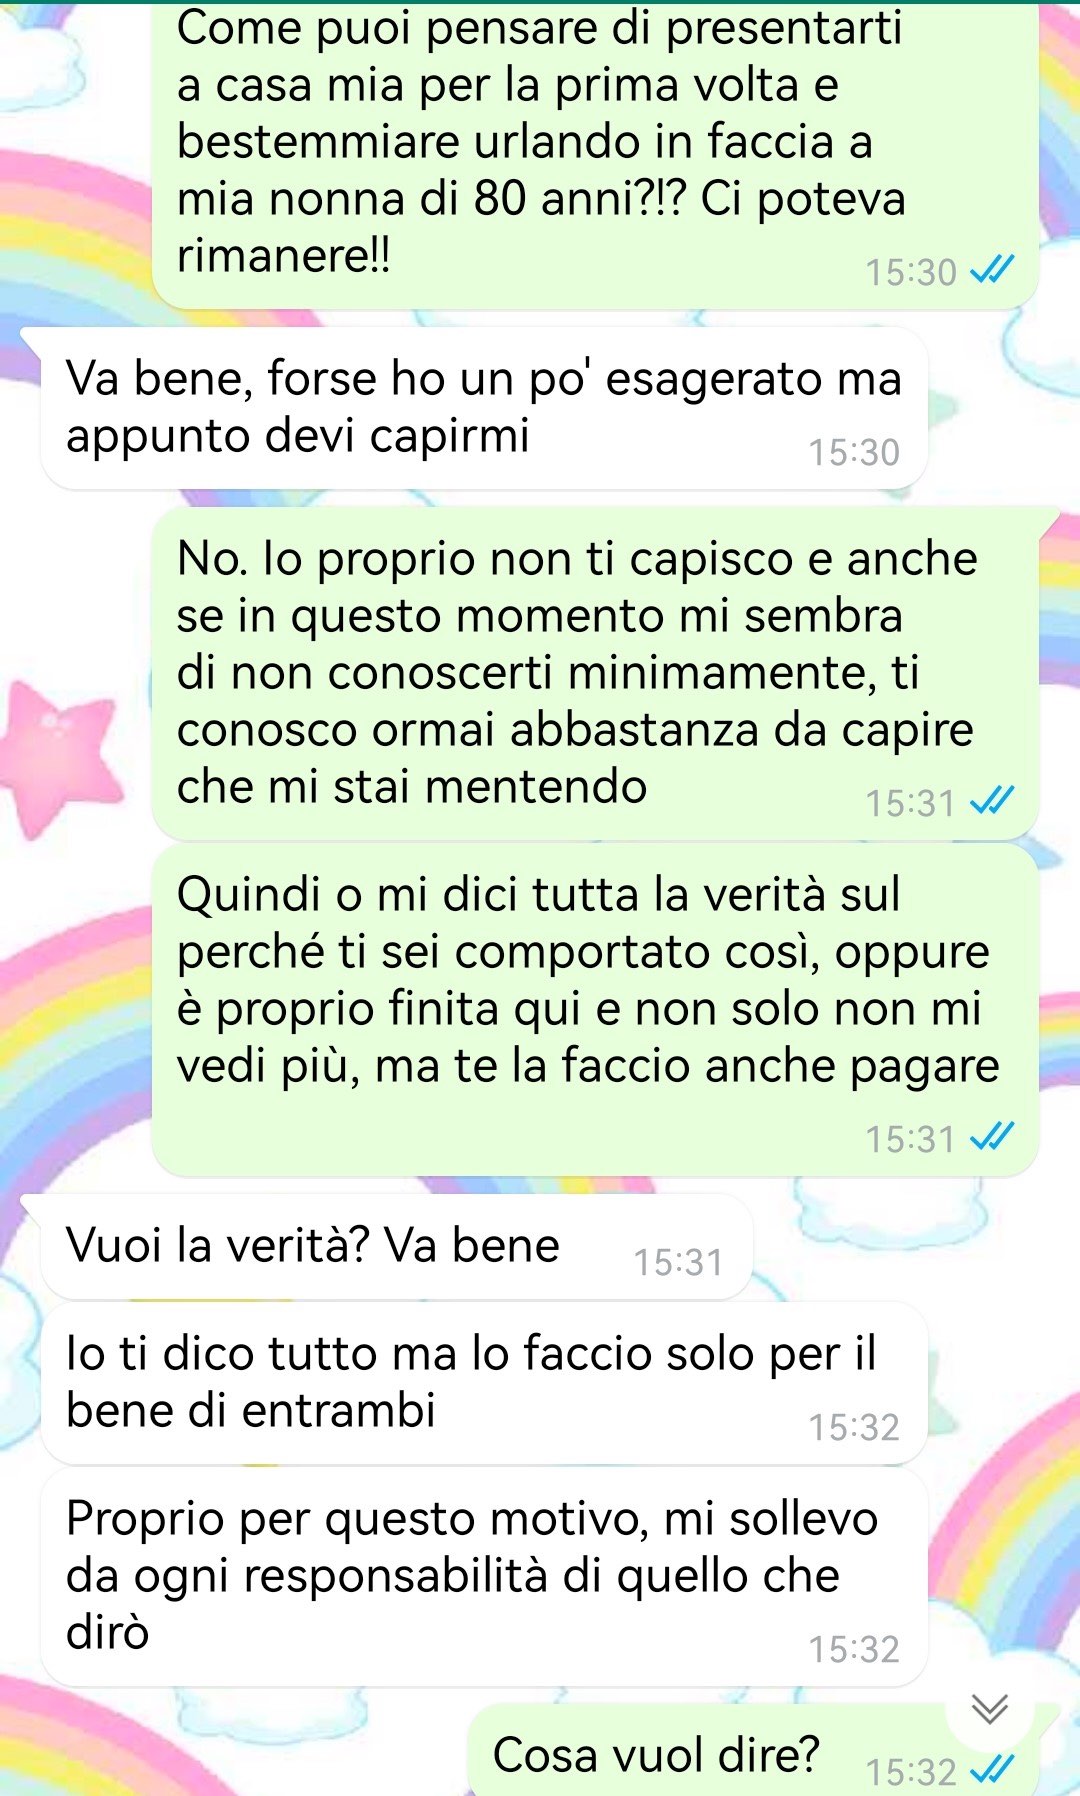
Task: Tap 15:32 timestamp on 'responsabilità' message
Action: (x=854, y=1650)
